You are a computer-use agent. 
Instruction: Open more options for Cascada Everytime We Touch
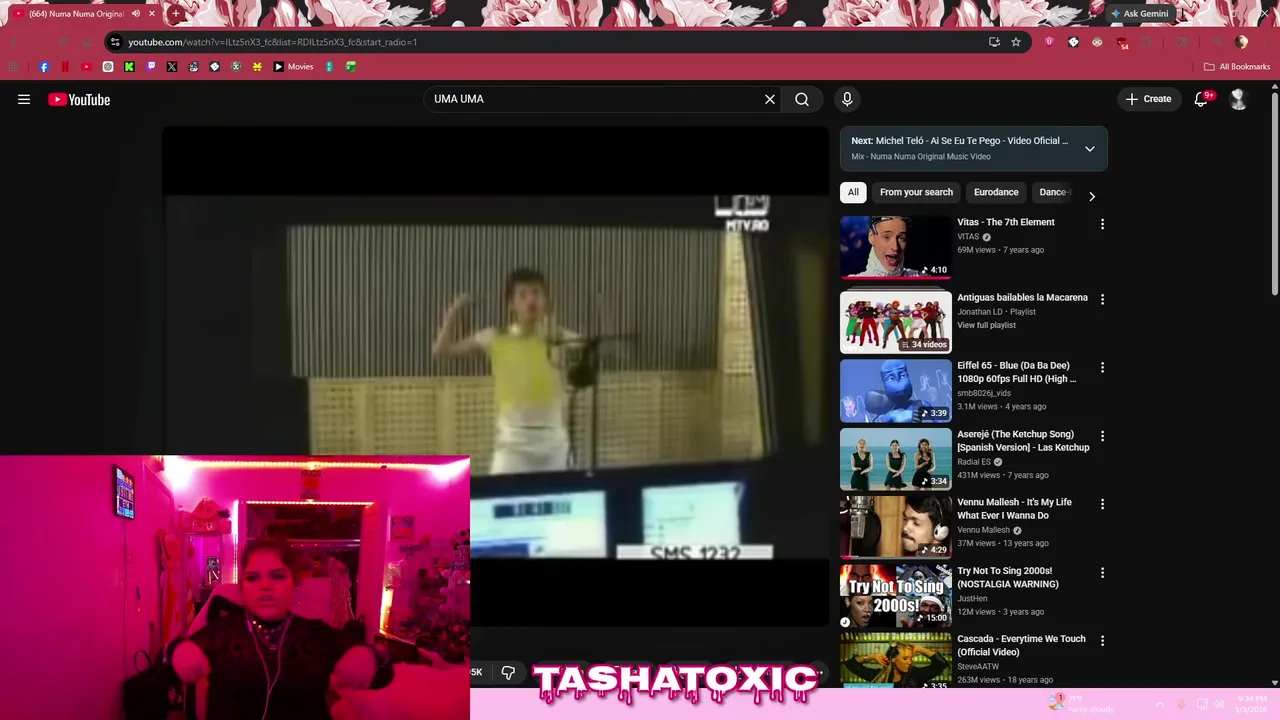tap(1102, 640)
